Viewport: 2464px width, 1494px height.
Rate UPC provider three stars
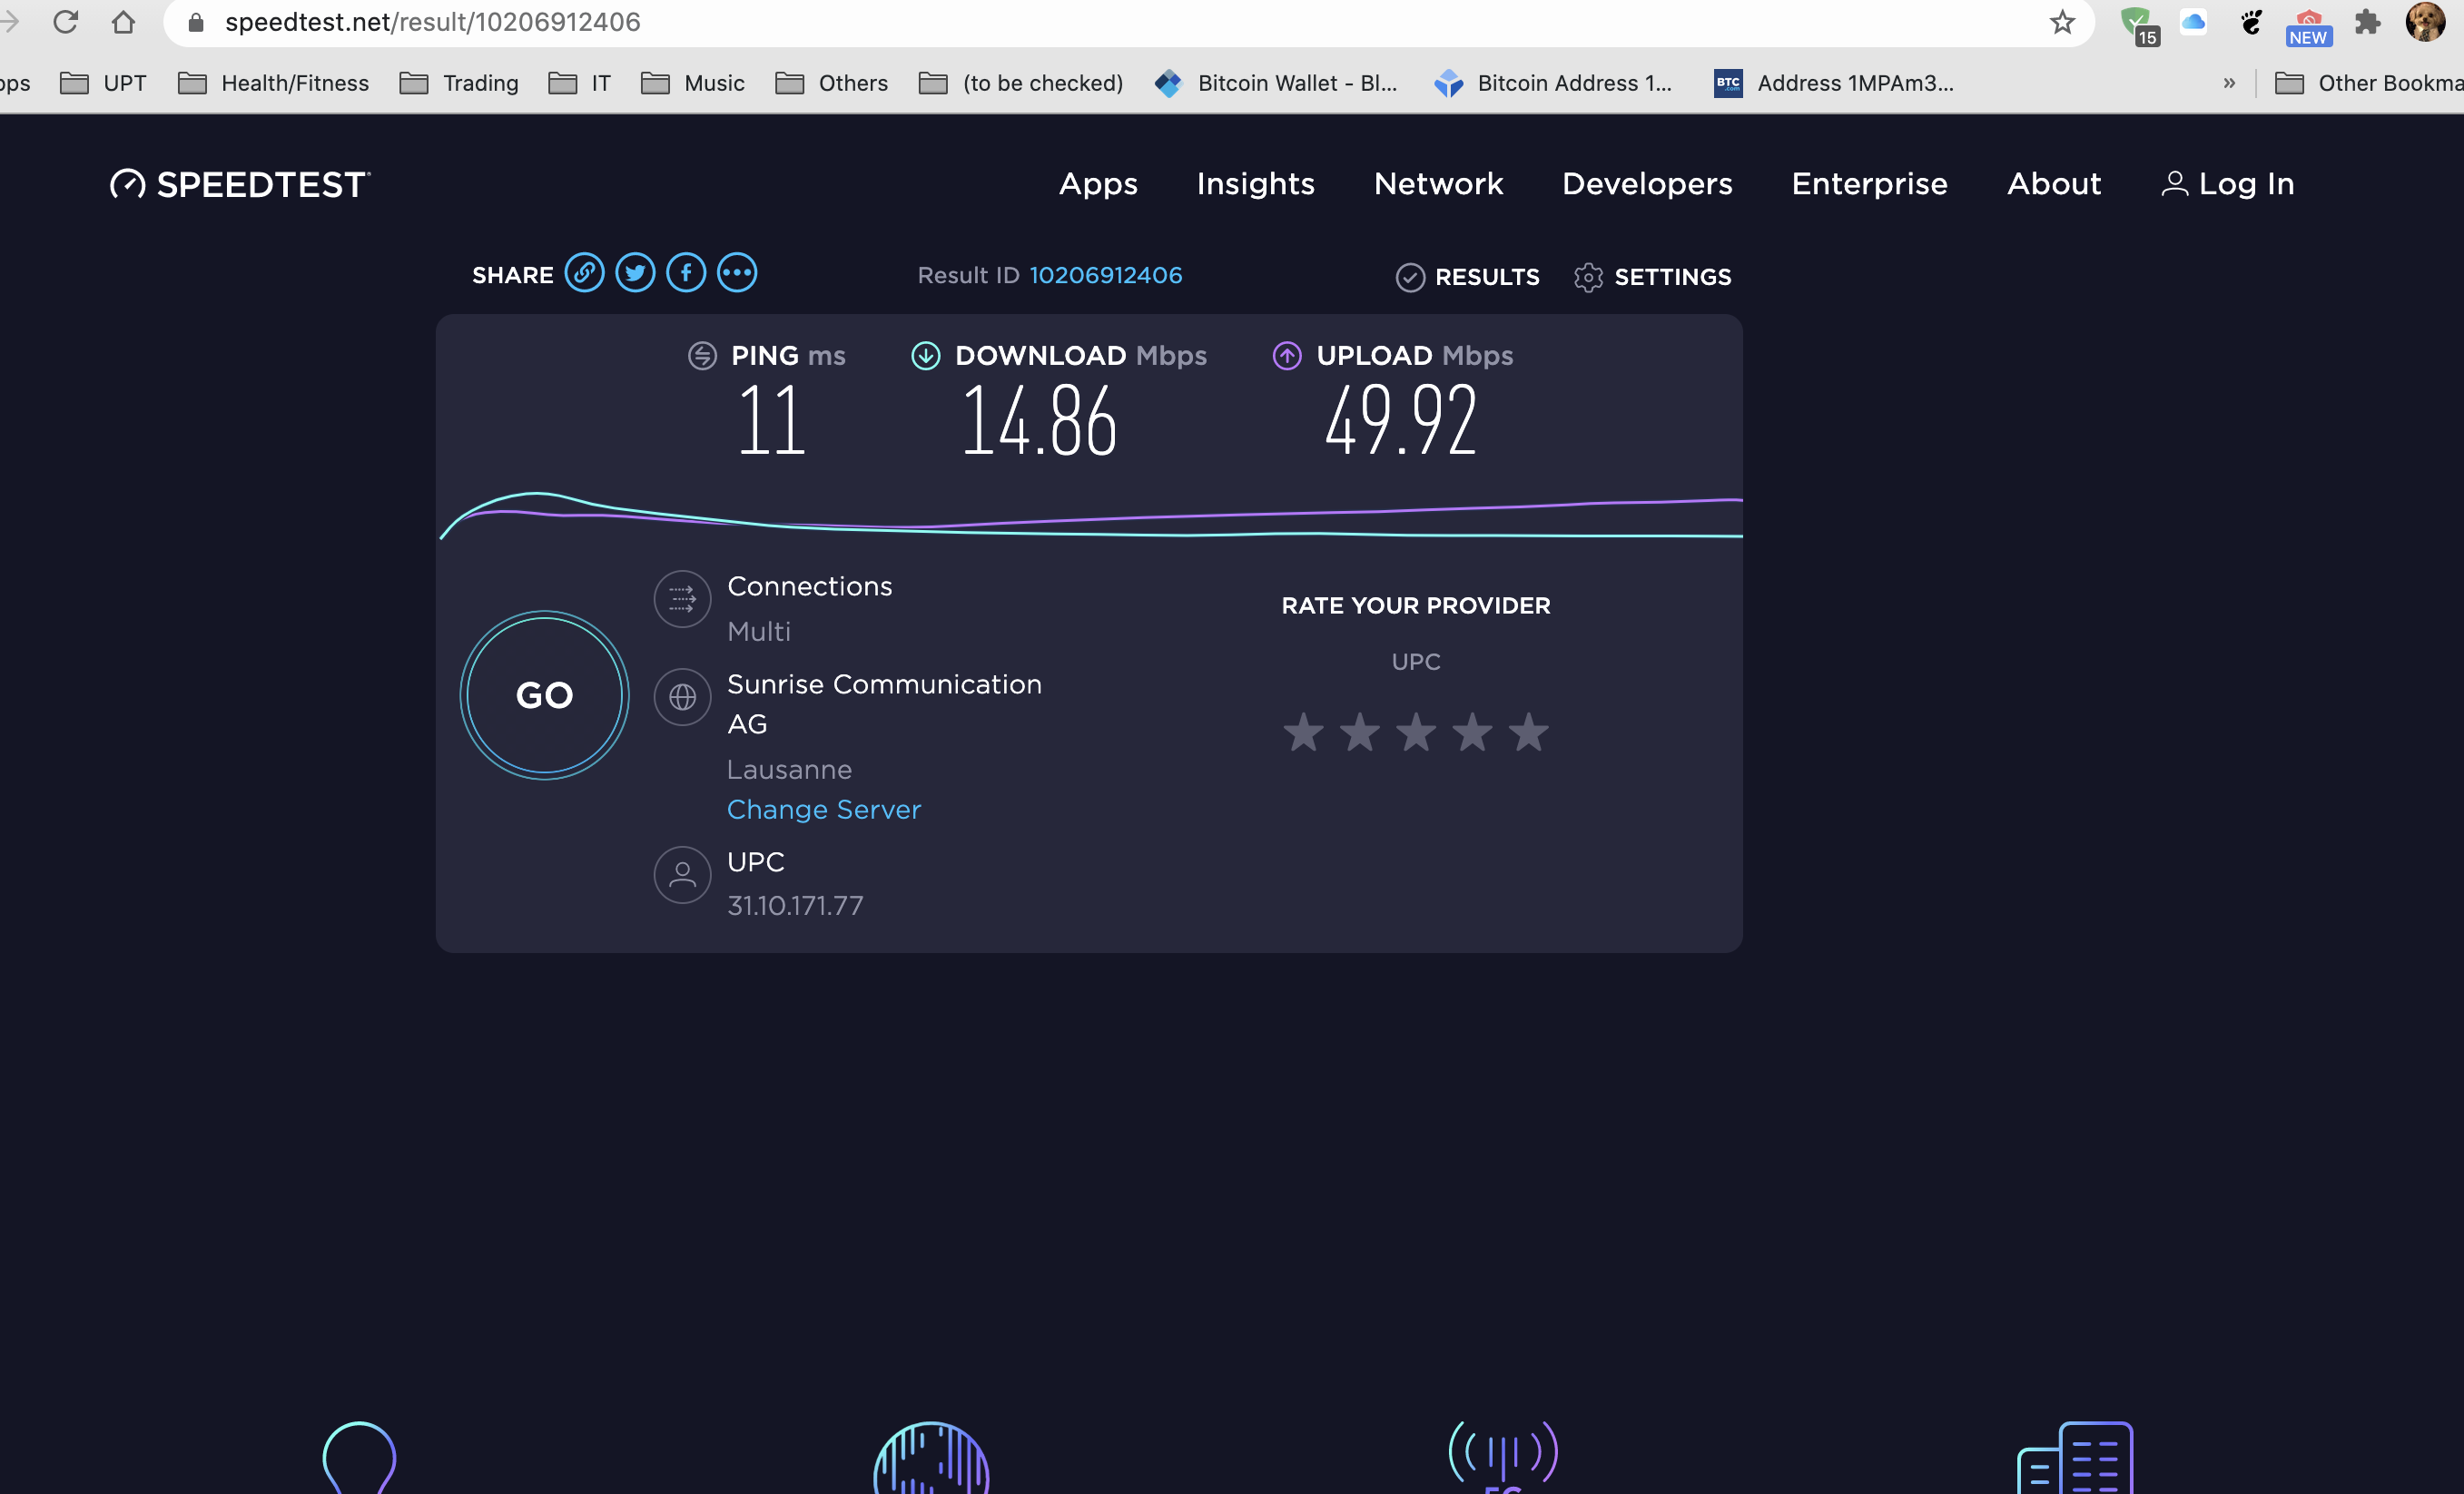[x=1416, y=732]
